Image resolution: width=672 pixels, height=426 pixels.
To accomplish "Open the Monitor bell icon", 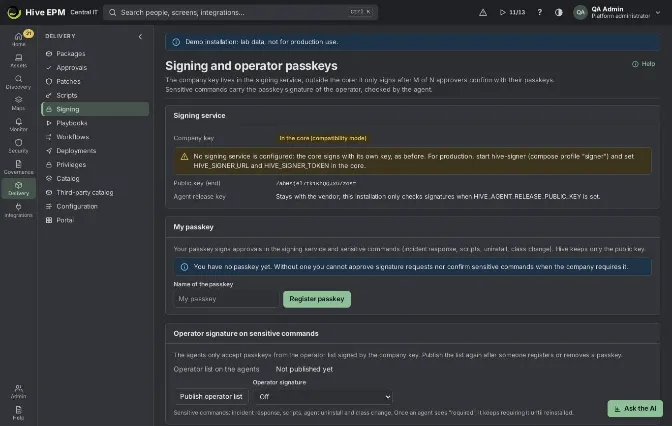I will click(18, 125).
